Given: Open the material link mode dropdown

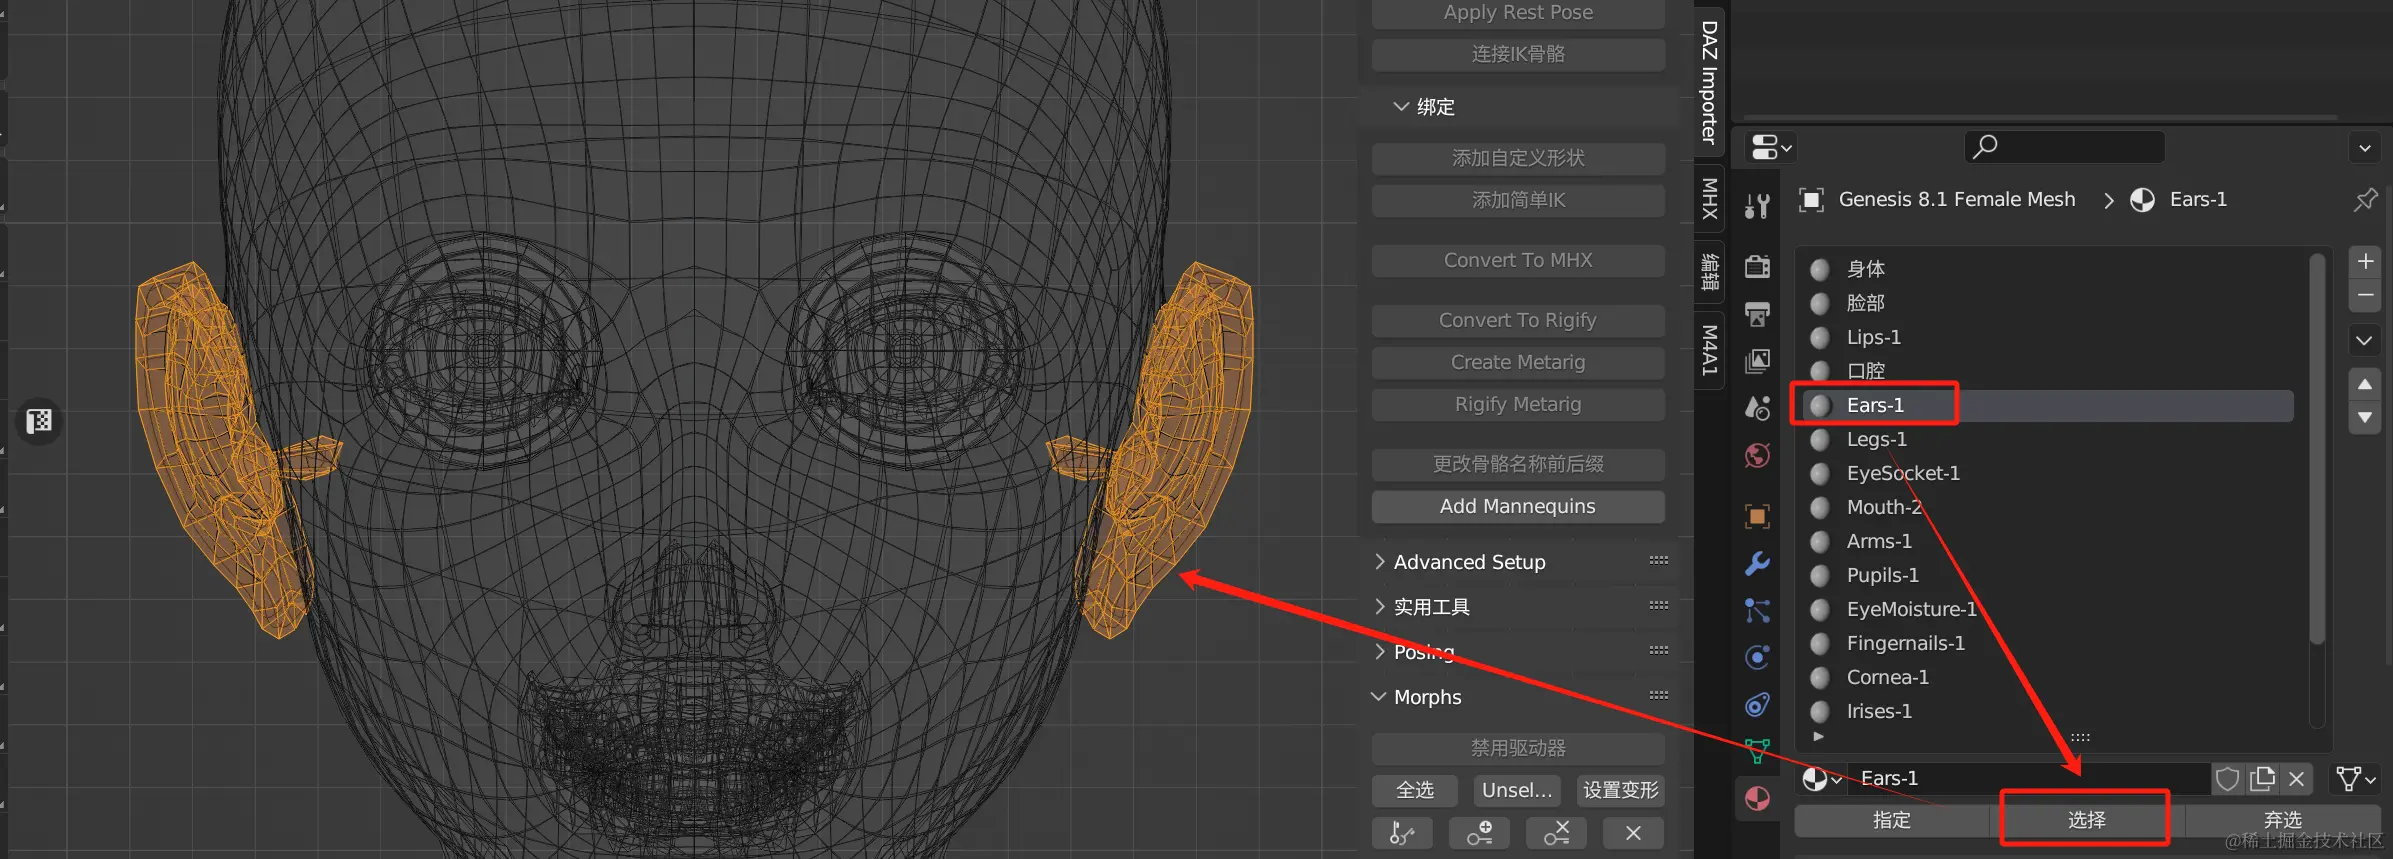Looking at the screenshot, I should [2355, 779].
